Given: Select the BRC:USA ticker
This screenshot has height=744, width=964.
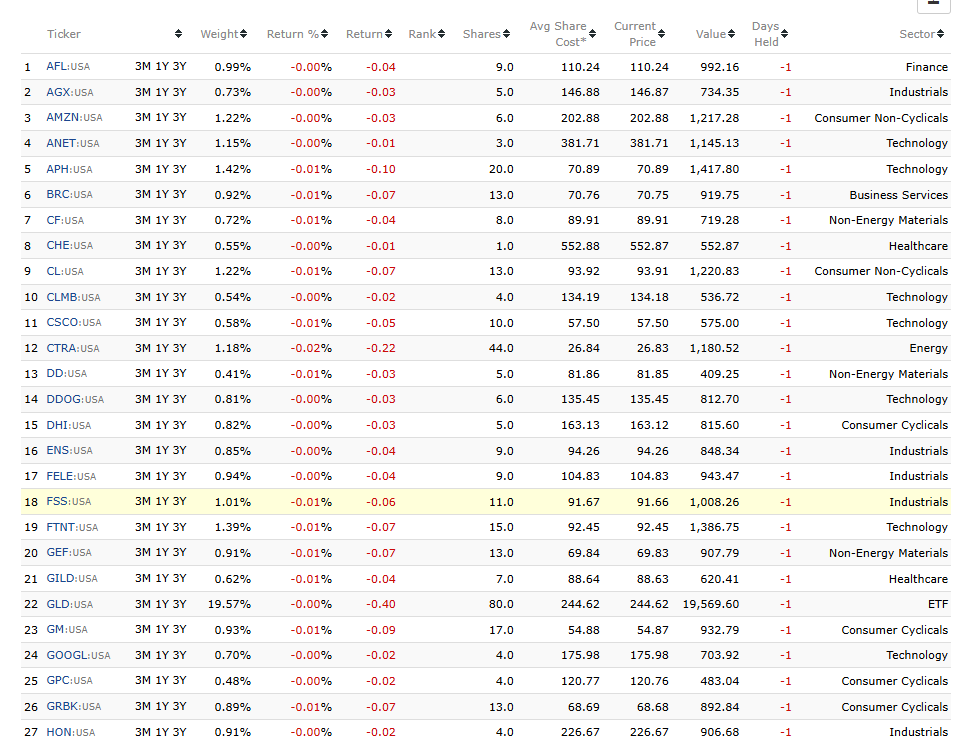Looking at the screenshot, I should point(69,194).
